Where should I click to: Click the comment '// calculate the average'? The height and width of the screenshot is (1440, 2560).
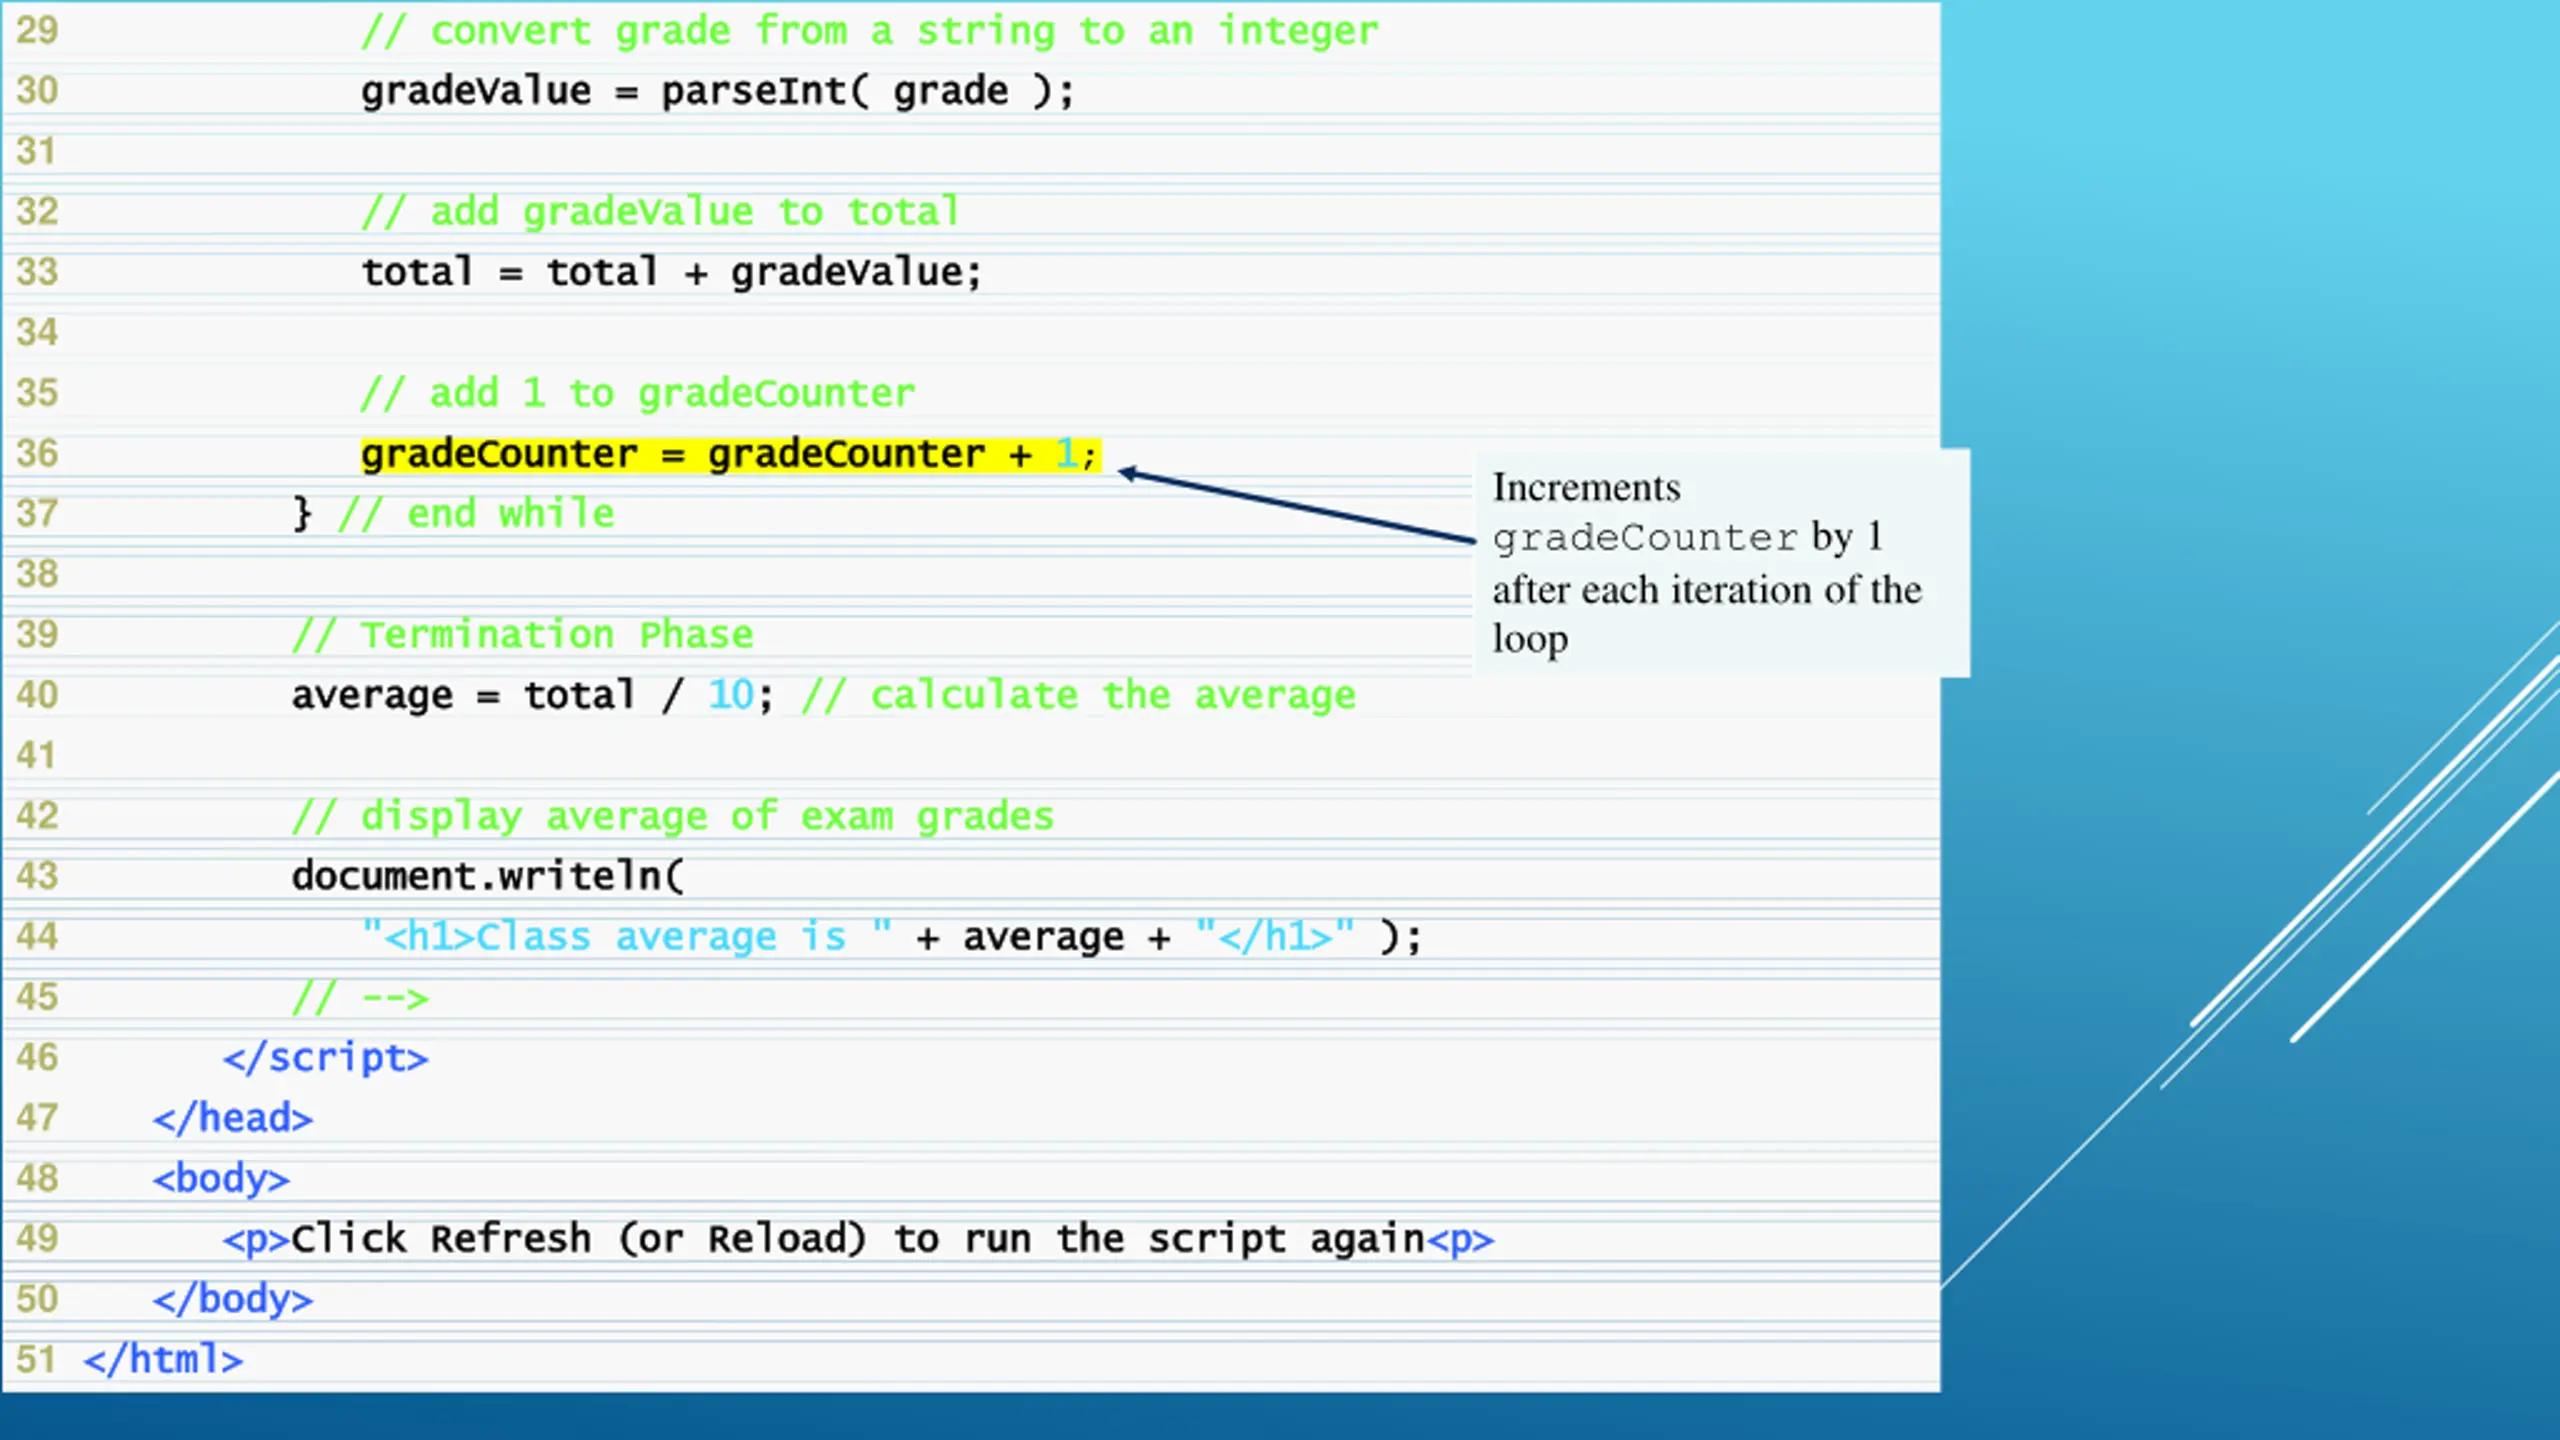coord(1078,696)
